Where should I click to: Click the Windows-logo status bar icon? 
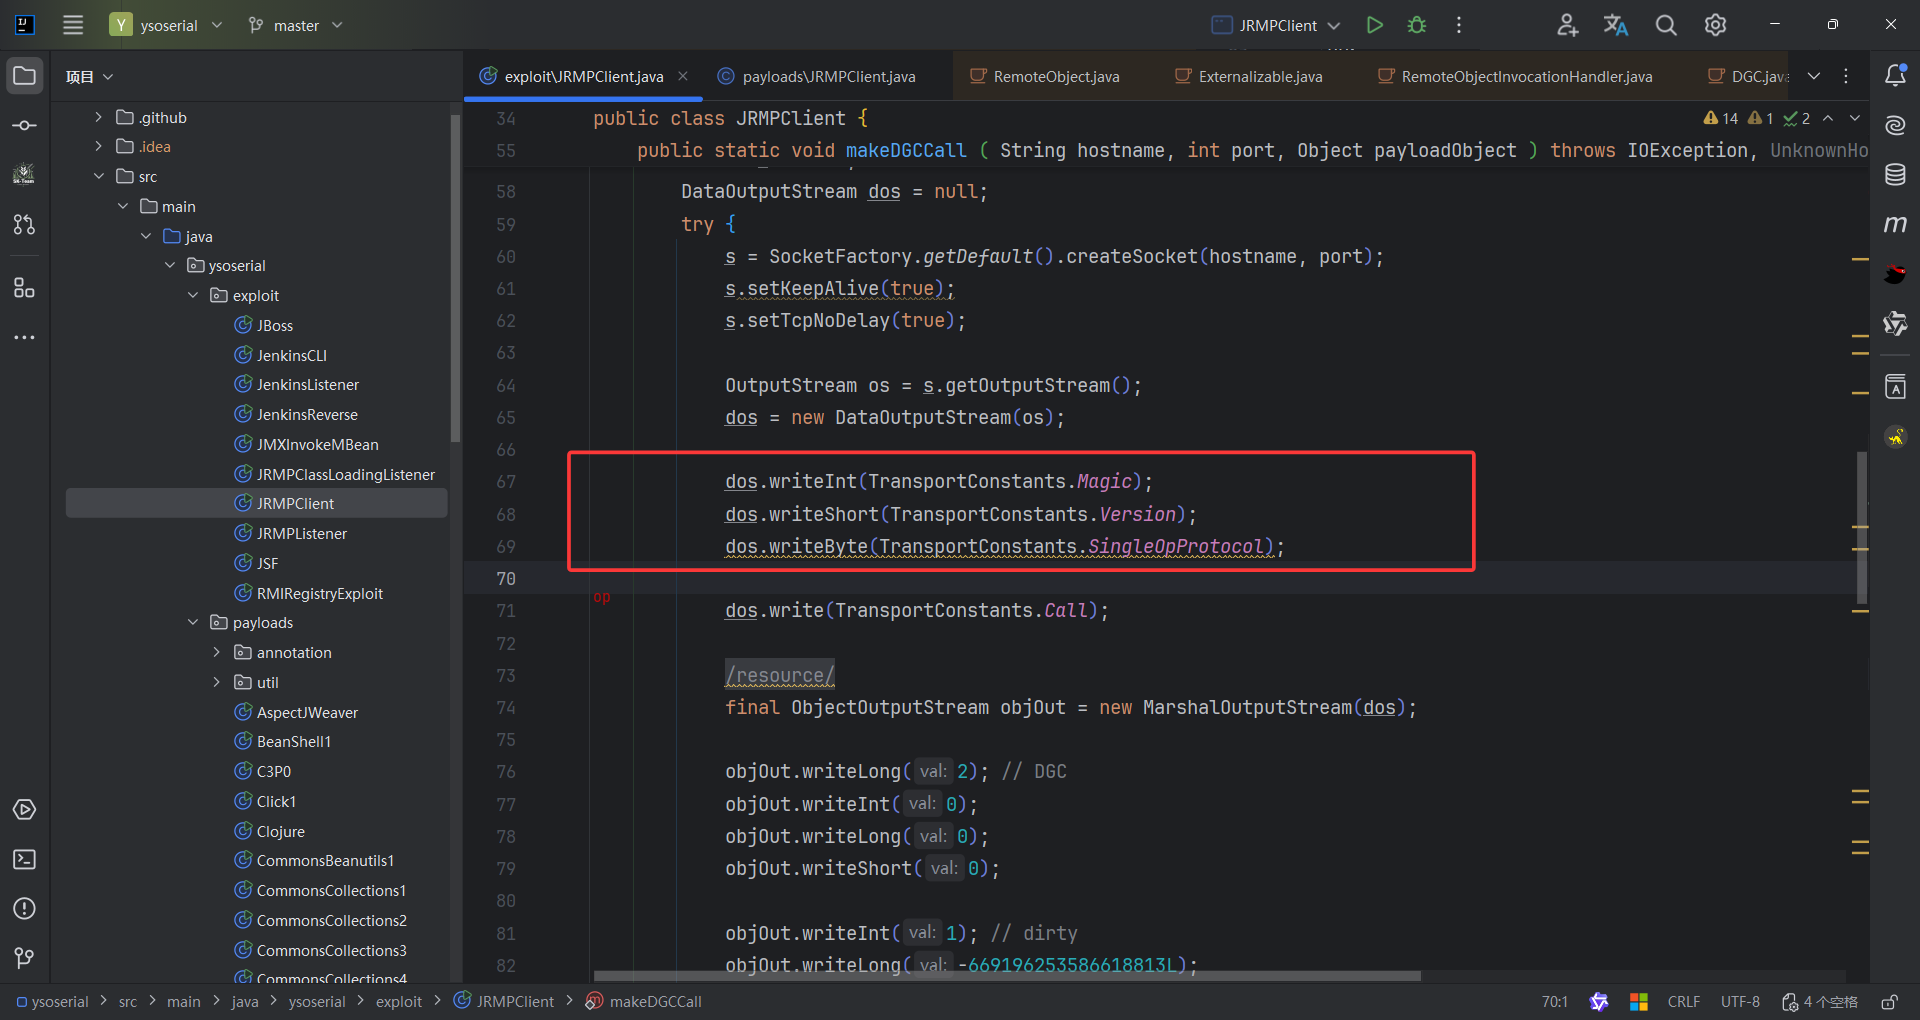click(x=1638, y=1002)
